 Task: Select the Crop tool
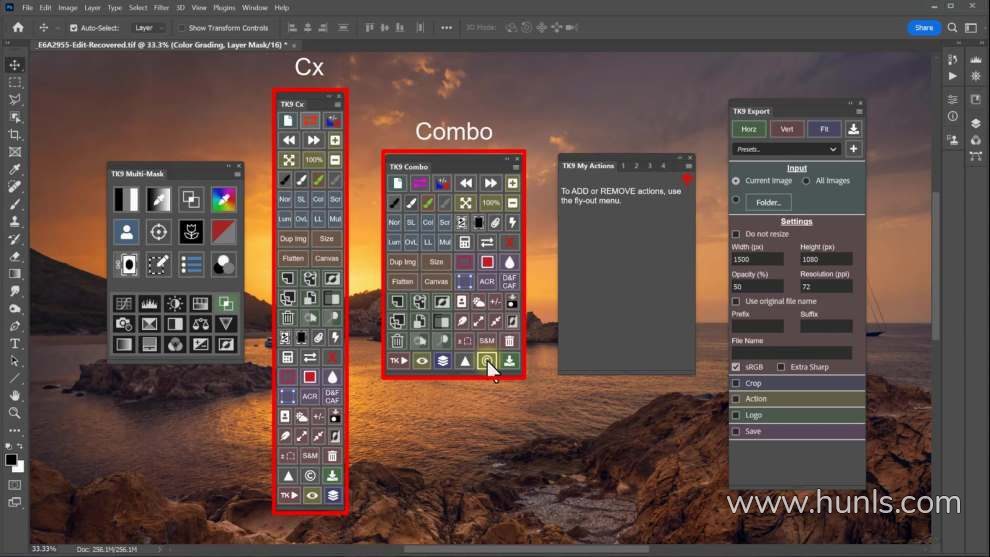tap(15, 135)
